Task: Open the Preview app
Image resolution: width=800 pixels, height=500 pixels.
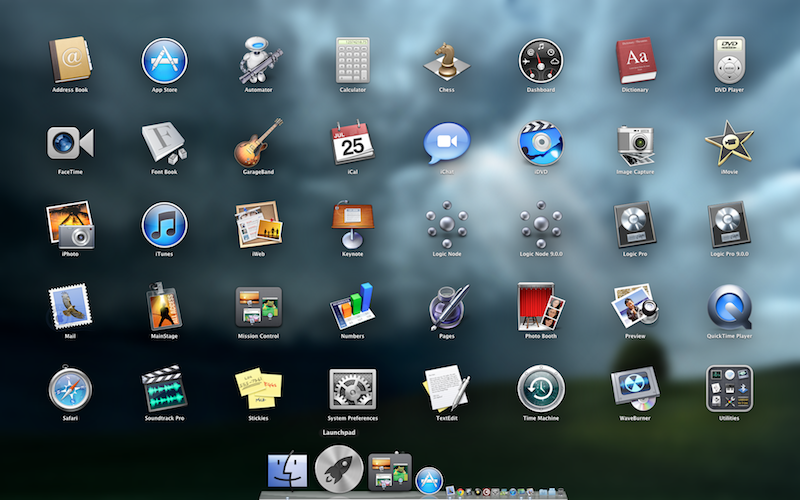Action: (635, 306)
